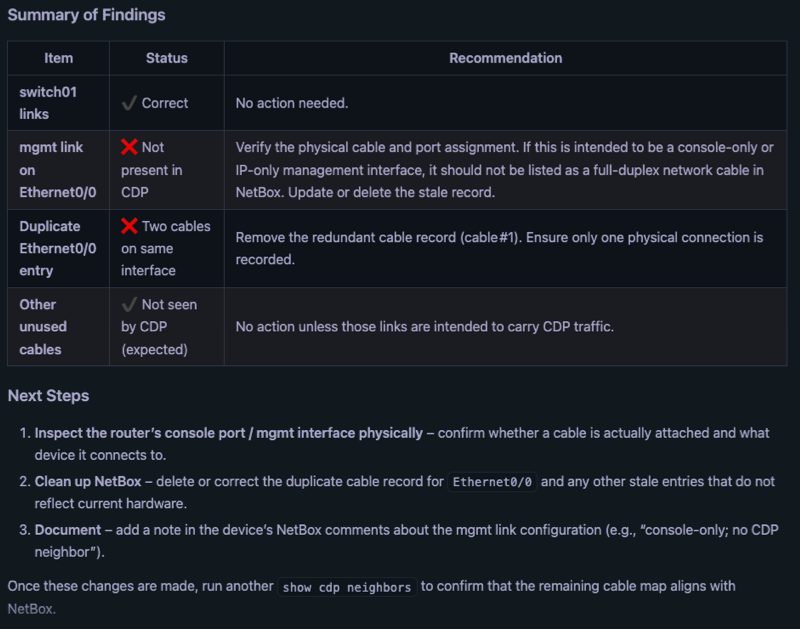Image resolution: width=800 pixels, height=629 pixels.
Task: Click the "Recommendation" column header
Action: point(505,58)
